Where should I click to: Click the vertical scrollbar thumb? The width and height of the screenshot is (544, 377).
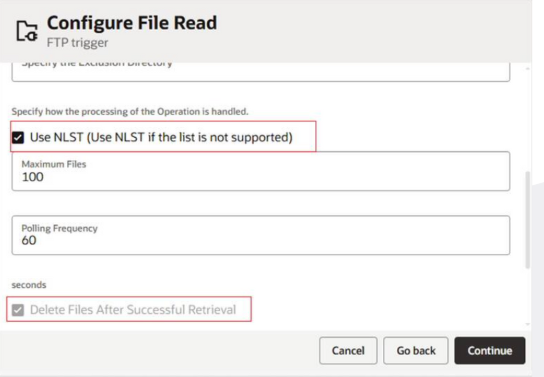point(528,220)
